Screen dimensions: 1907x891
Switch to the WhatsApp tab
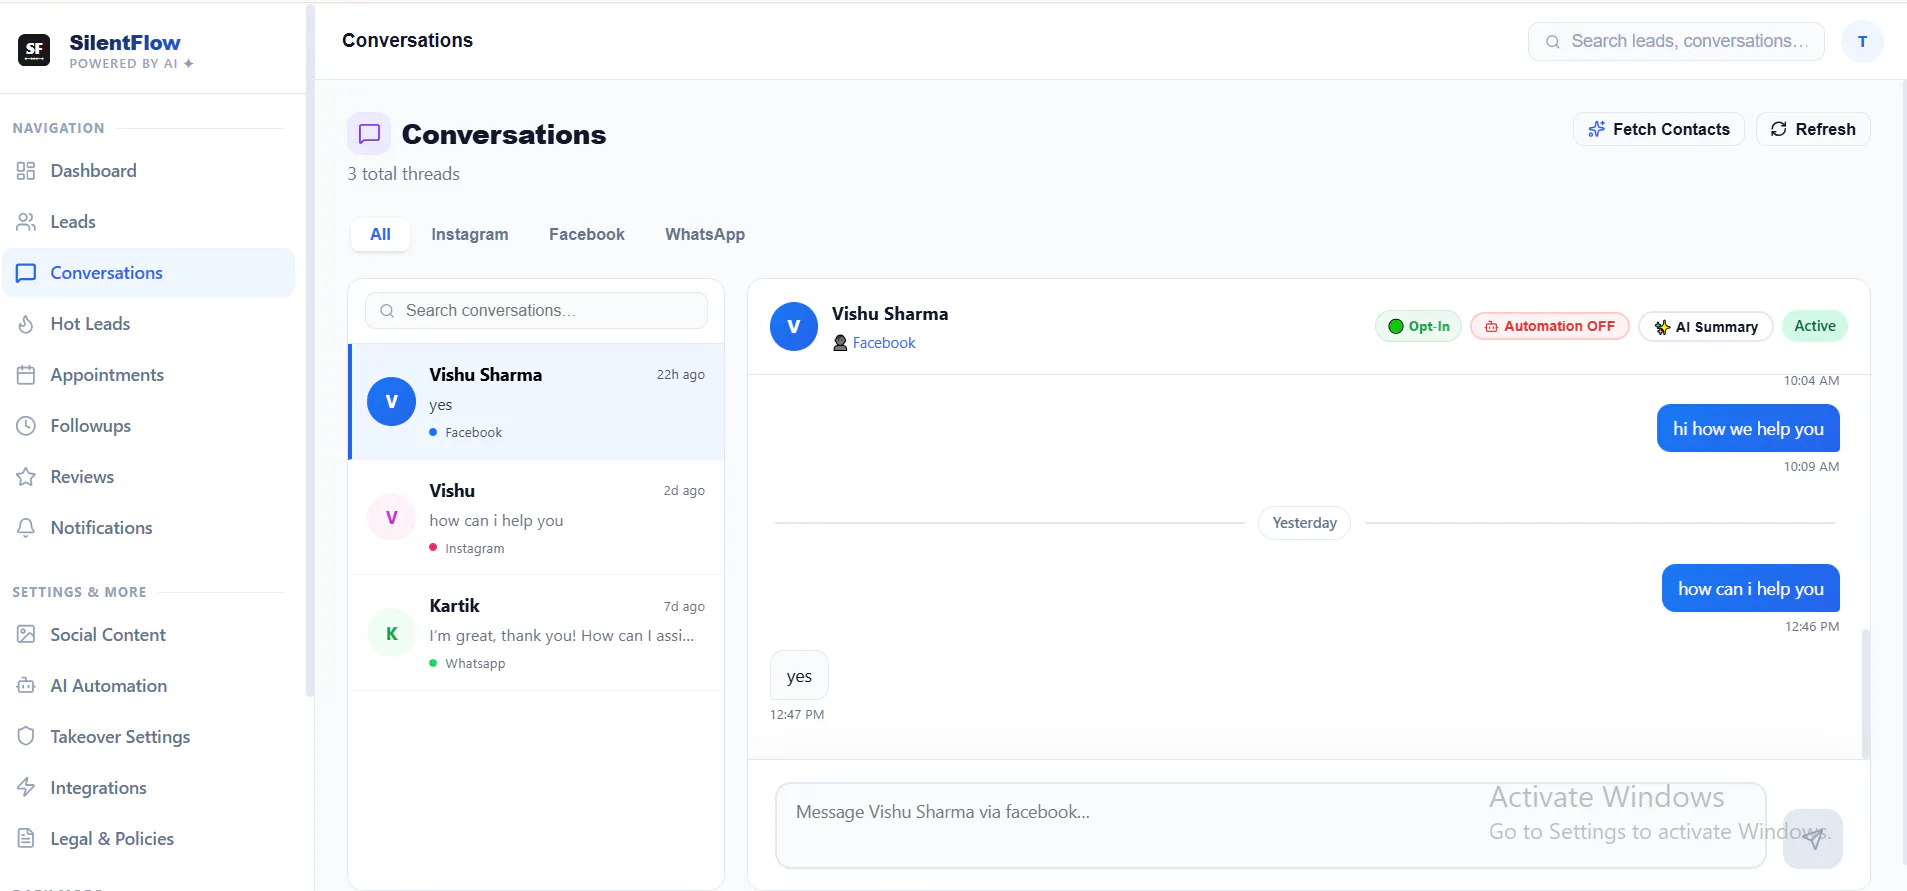[x=705, y=234]
